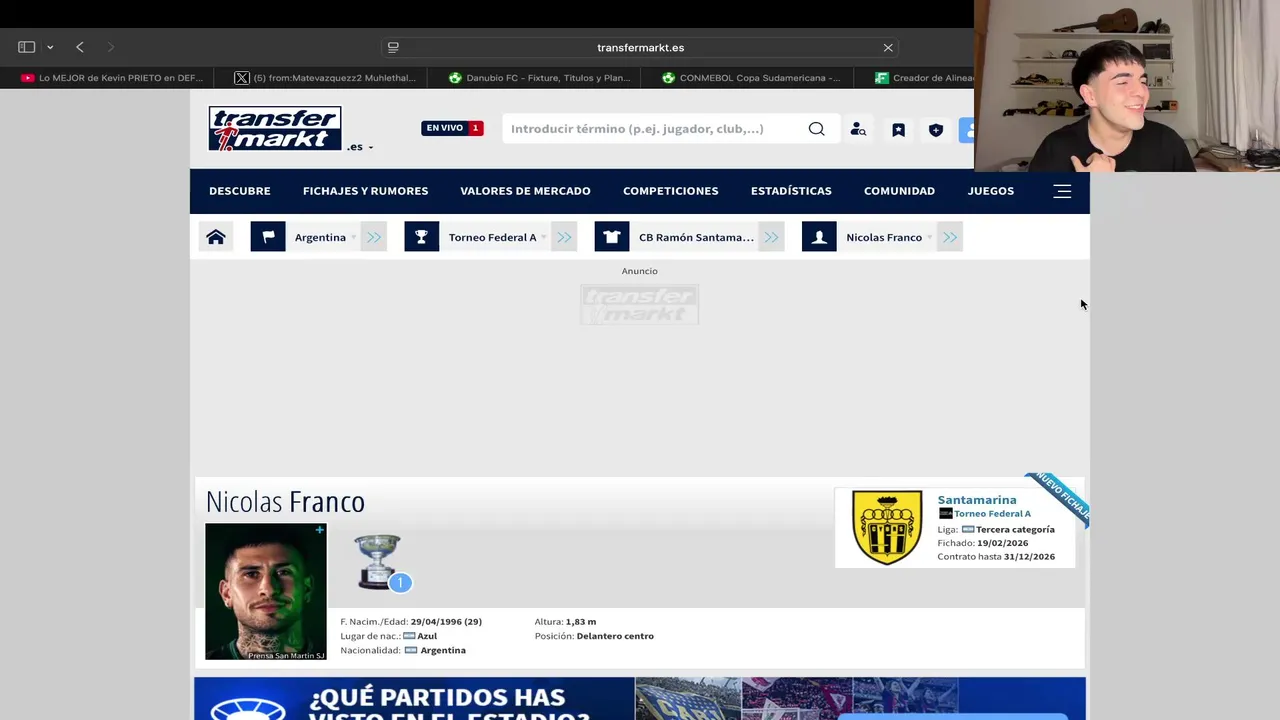Screen dimensions: 1280x720
Task: Open the Torneo Federal A breadcrumb dropdown
Action: [543, 238]
